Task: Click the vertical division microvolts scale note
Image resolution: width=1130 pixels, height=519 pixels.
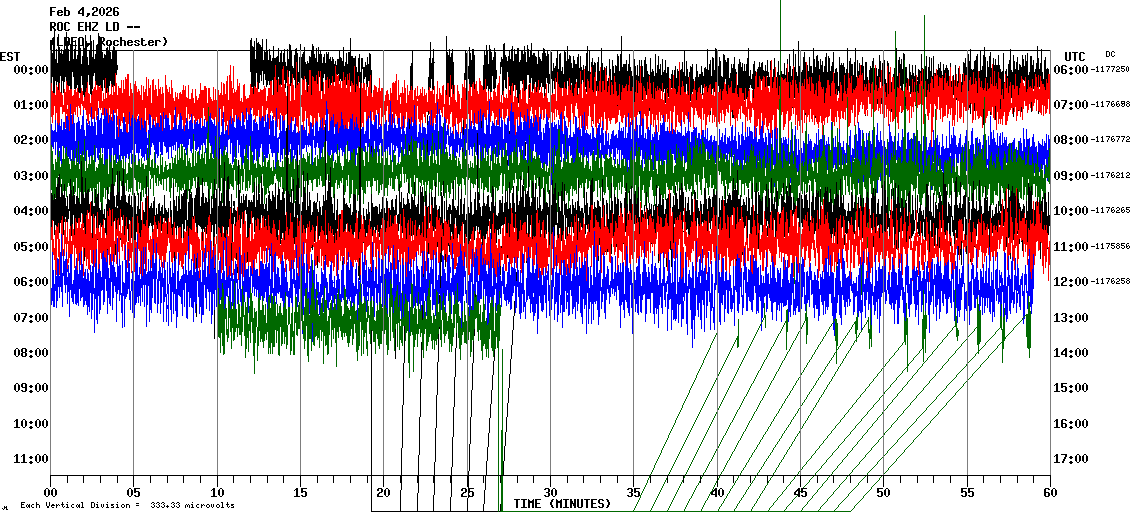Action: coord(127,506)
